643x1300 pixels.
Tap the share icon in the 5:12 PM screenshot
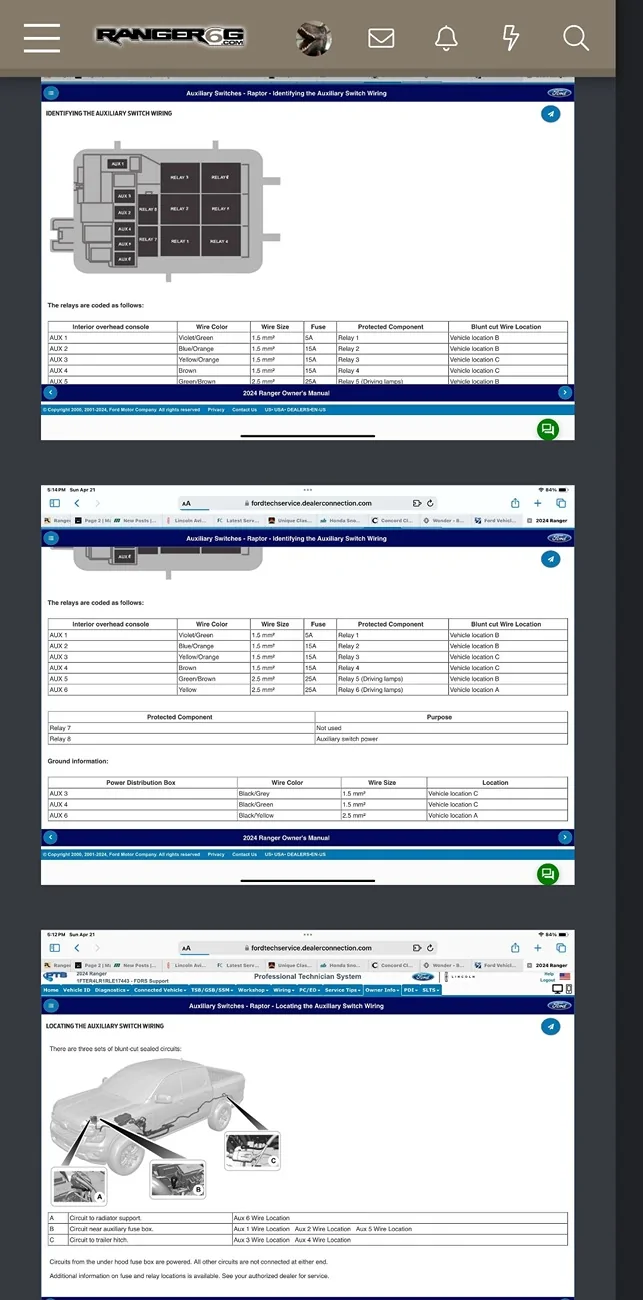pyautogui.click(x=515, y=947)
